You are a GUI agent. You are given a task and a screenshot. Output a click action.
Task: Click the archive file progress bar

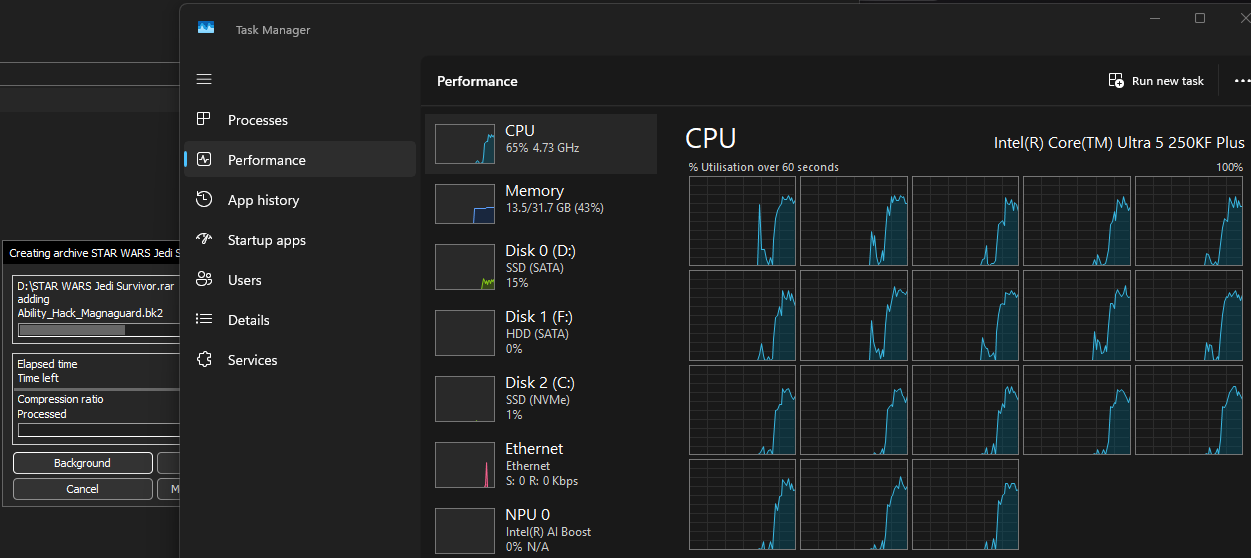tap(99, 329)
